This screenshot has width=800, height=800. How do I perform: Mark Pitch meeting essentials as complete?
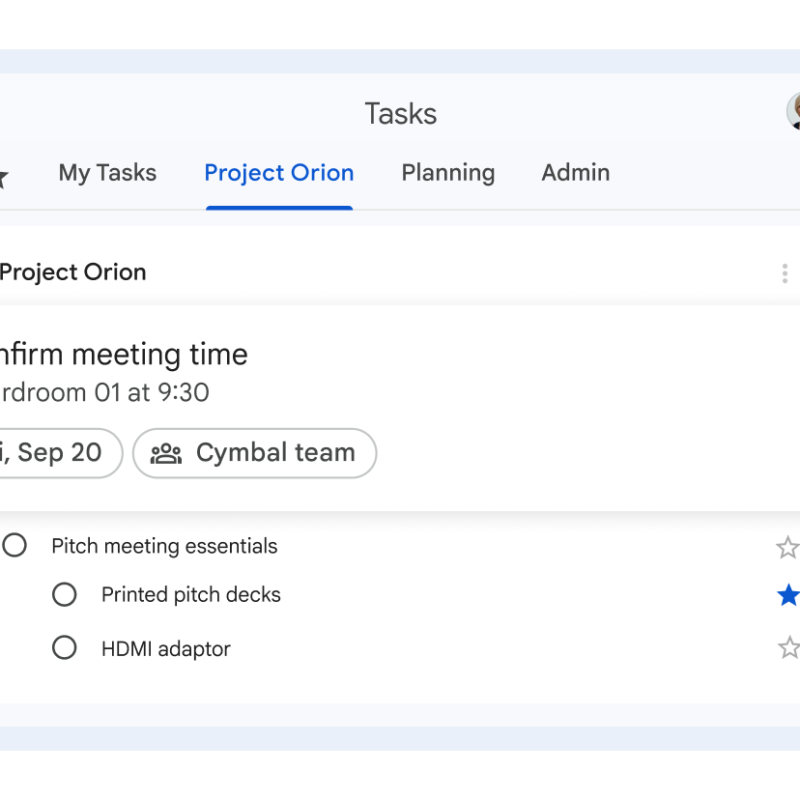tap(15, 546)
